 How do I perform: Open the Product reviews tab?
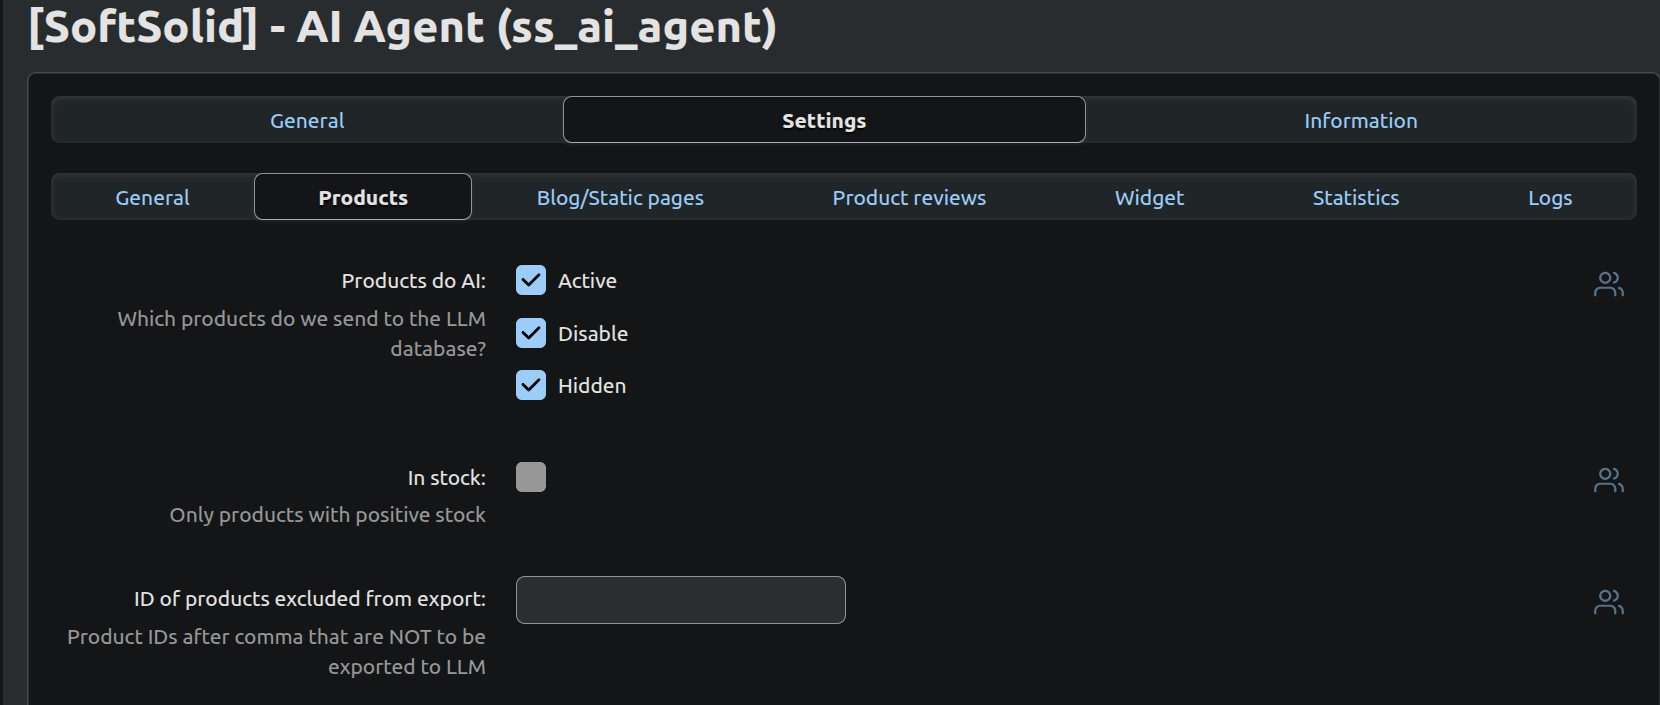click(909, 198)
